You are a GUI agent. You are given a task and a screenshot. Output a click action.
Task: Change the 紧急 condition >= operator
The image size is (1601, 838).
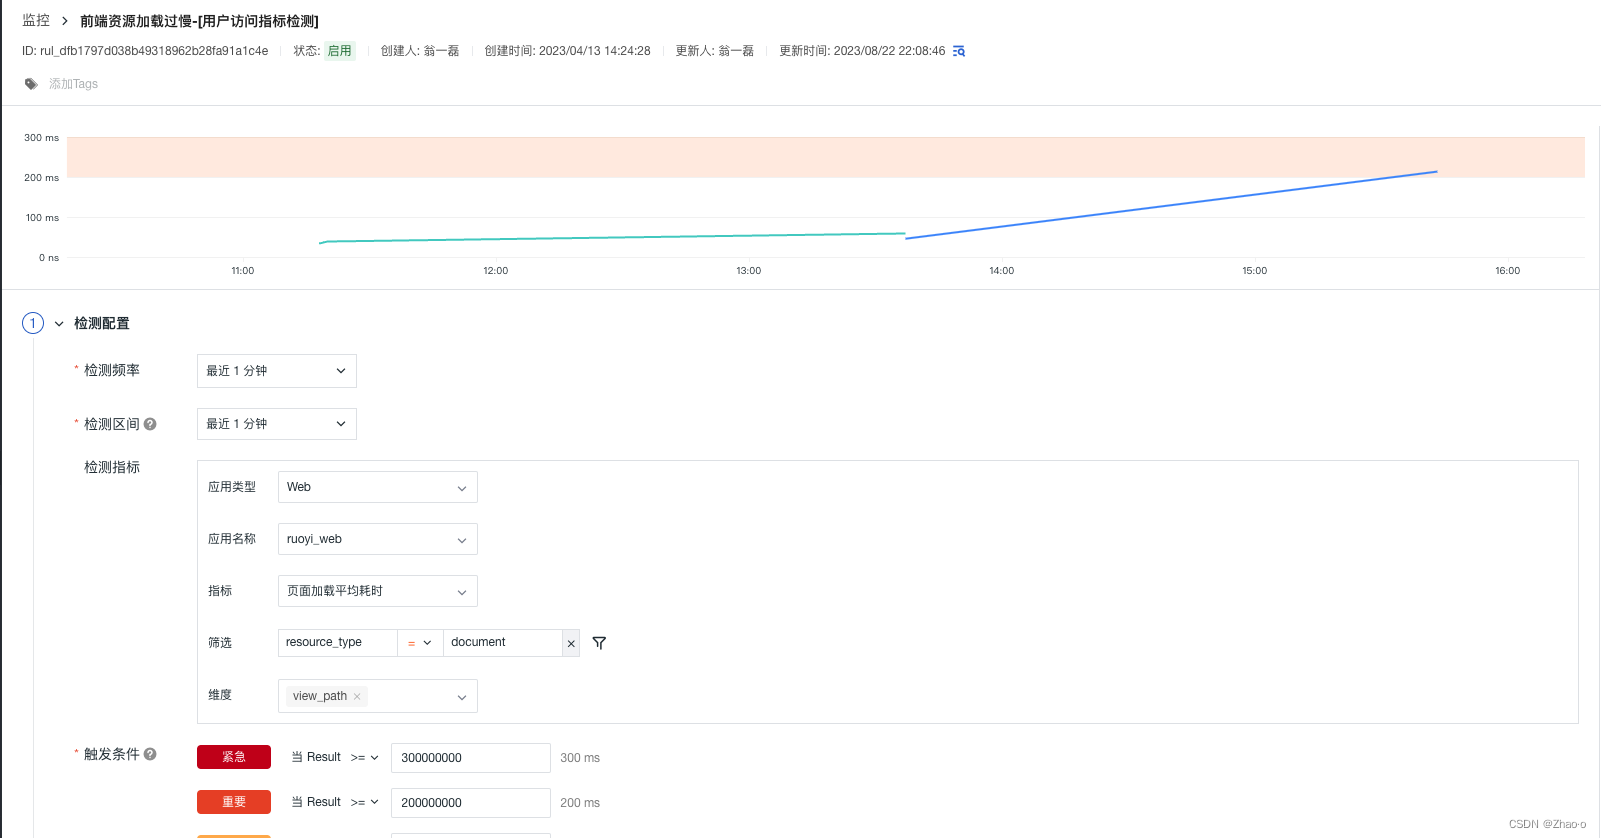[x=365, y=758]
